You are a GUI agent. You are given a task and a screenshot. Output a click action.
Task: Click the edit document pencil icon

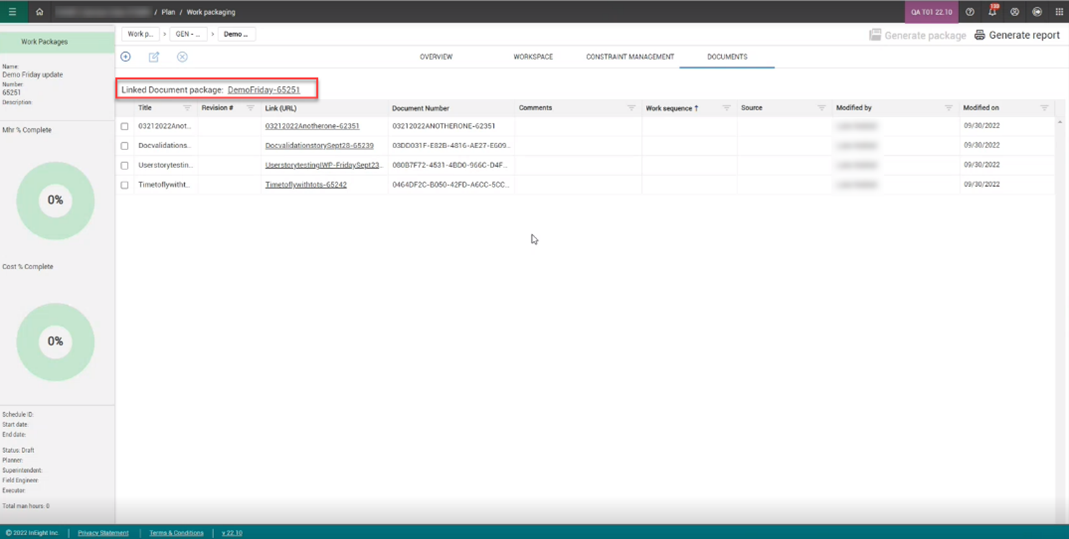point(154,57)
